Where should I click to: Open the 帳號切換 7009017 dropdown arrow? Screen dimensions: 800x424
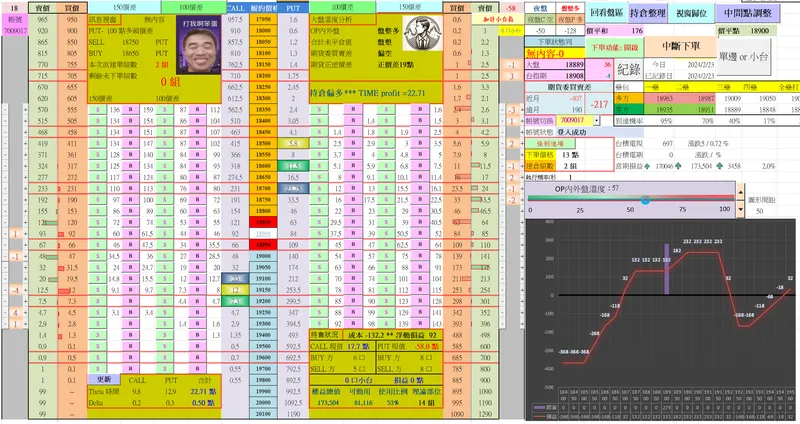click(x=596, y=120)
